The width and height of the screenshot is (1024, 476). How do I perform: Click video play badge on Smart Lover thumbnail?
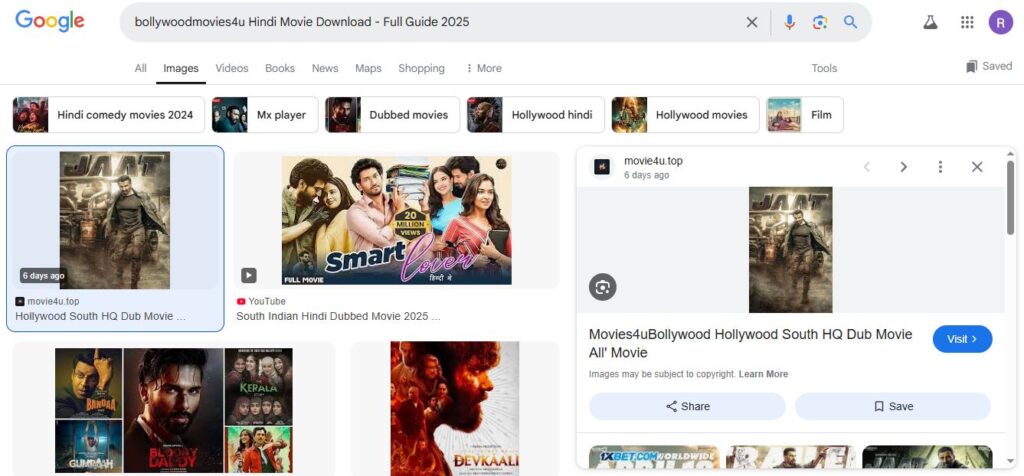tap(249, 276)
